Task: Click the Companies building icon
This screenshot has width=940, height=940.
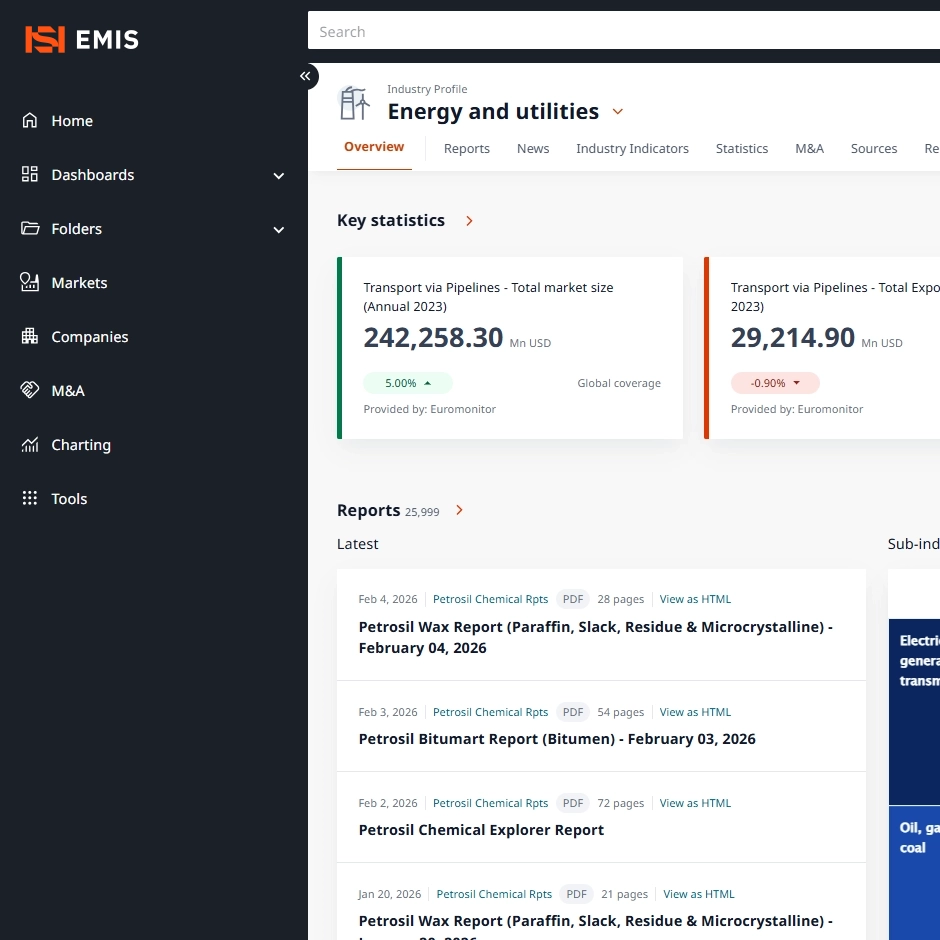Action: [30, 337]
